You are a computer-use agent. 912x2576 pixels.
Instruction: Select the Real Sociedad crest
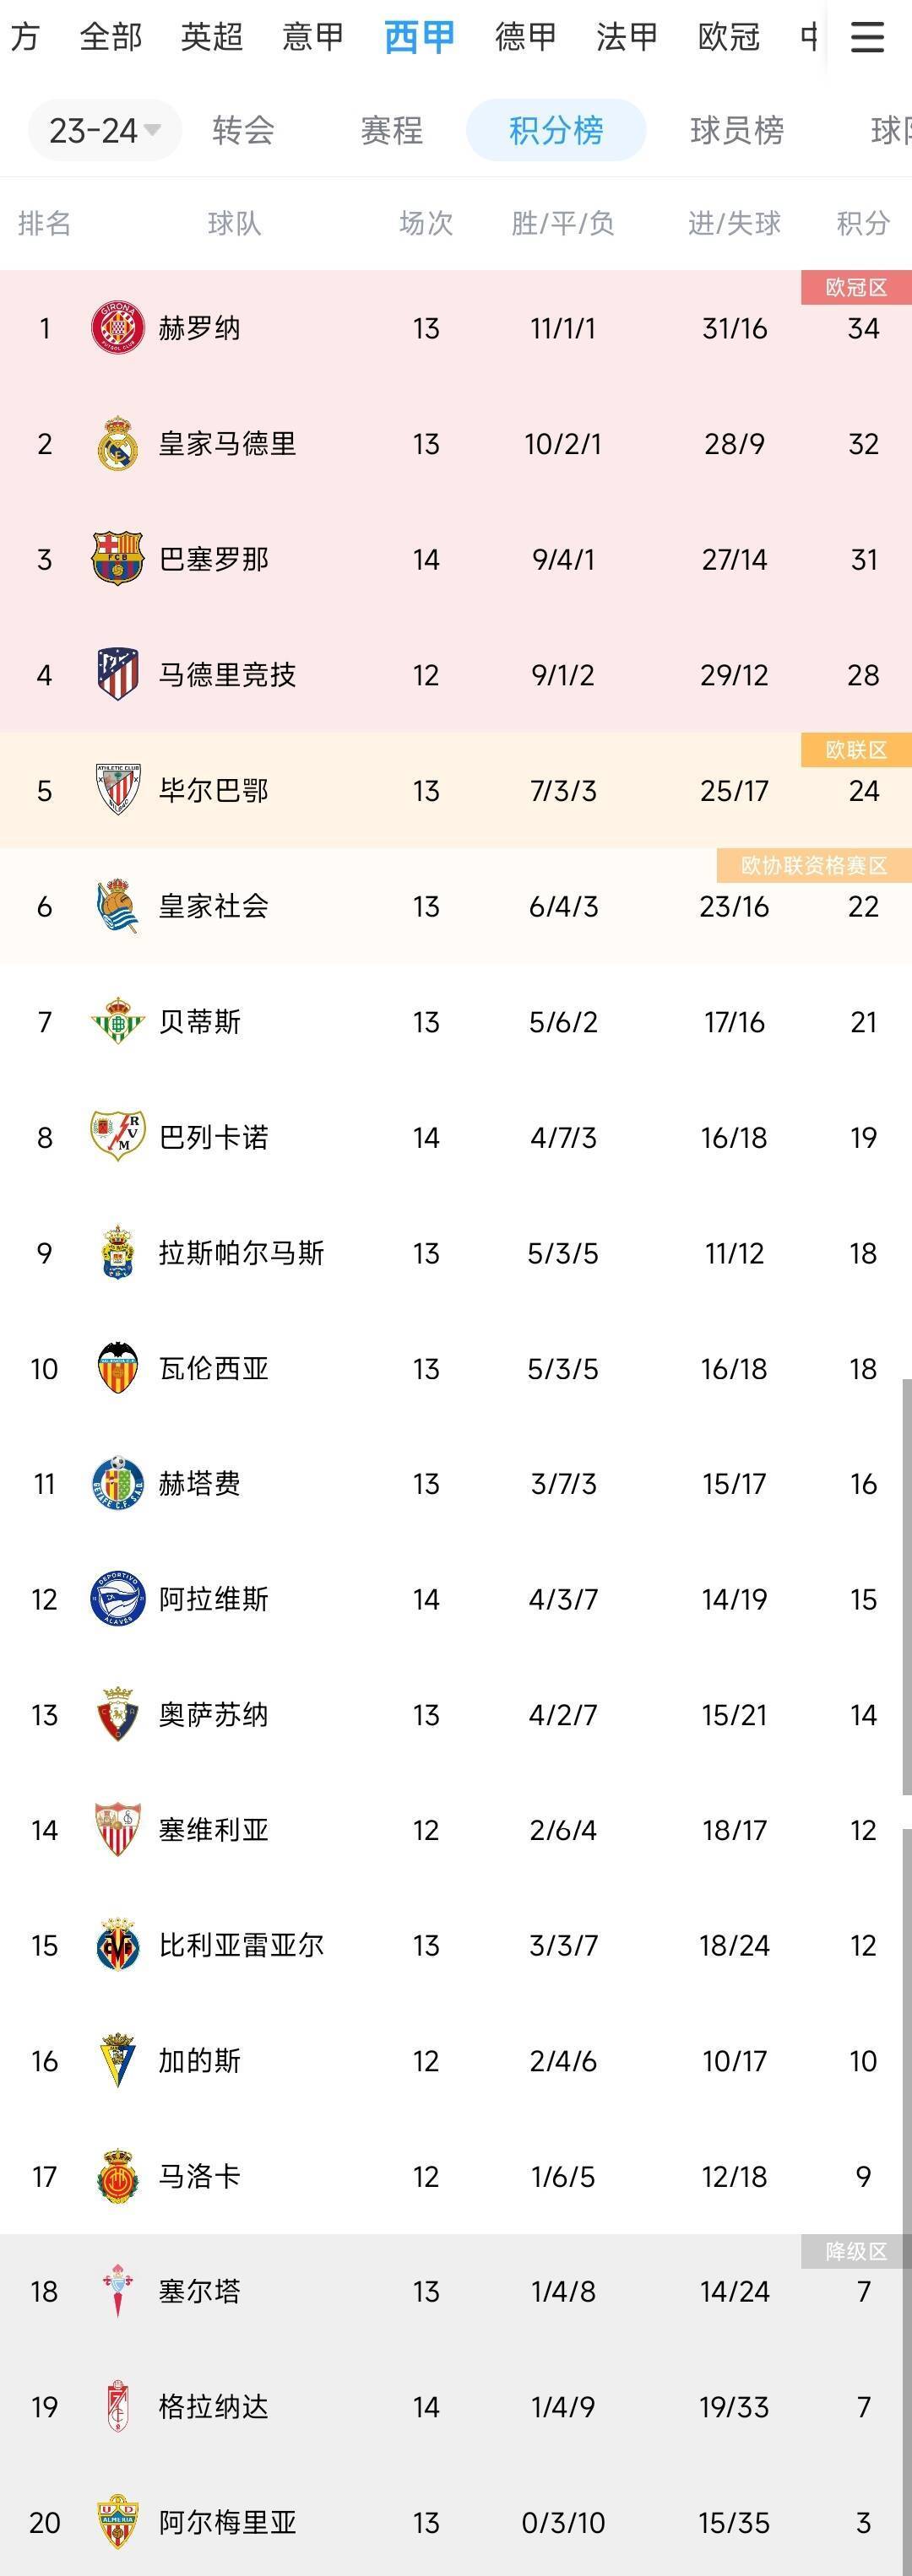[x=117, y=906]
